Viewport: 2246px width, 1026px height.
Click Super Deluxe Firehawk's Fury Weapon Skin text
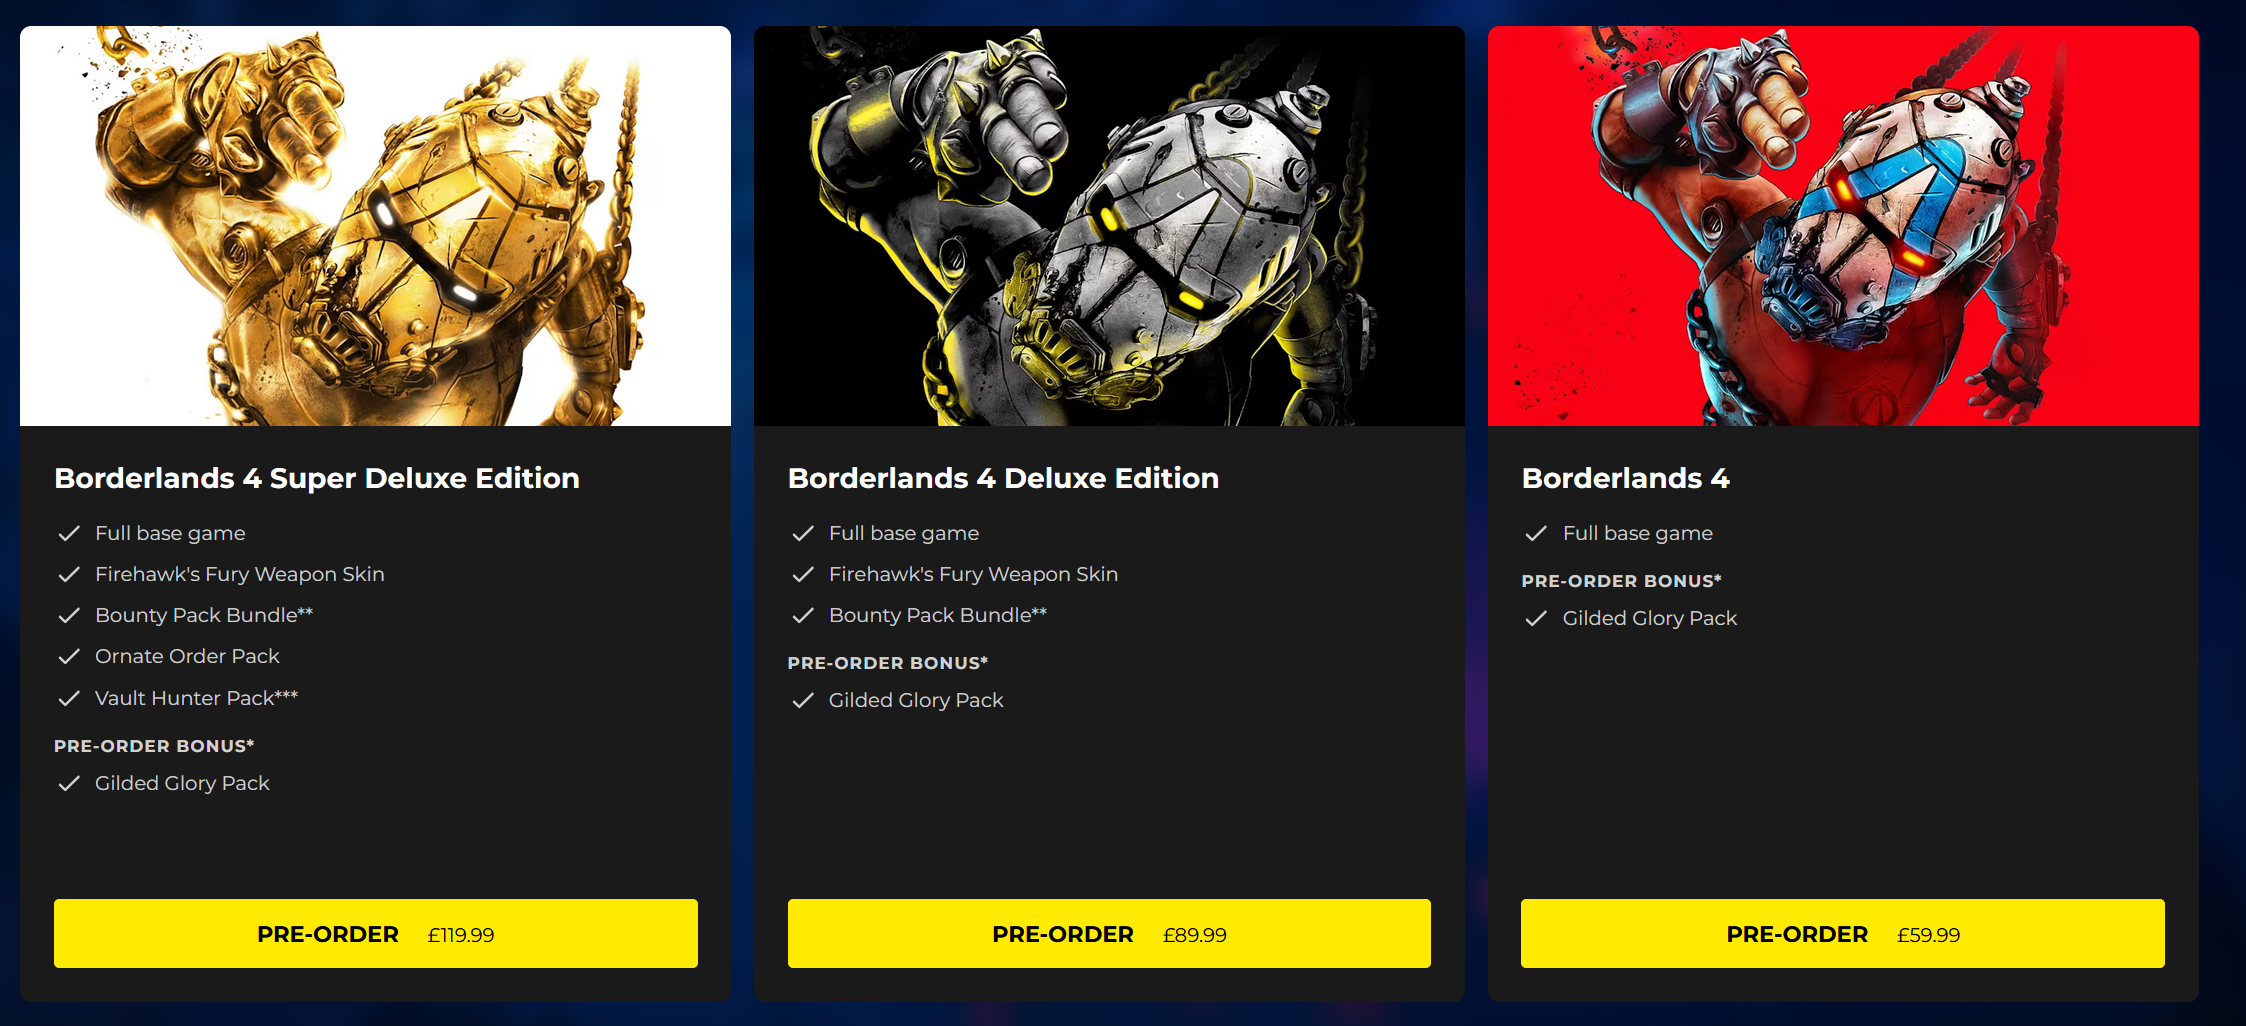click(x=240, y=574)
